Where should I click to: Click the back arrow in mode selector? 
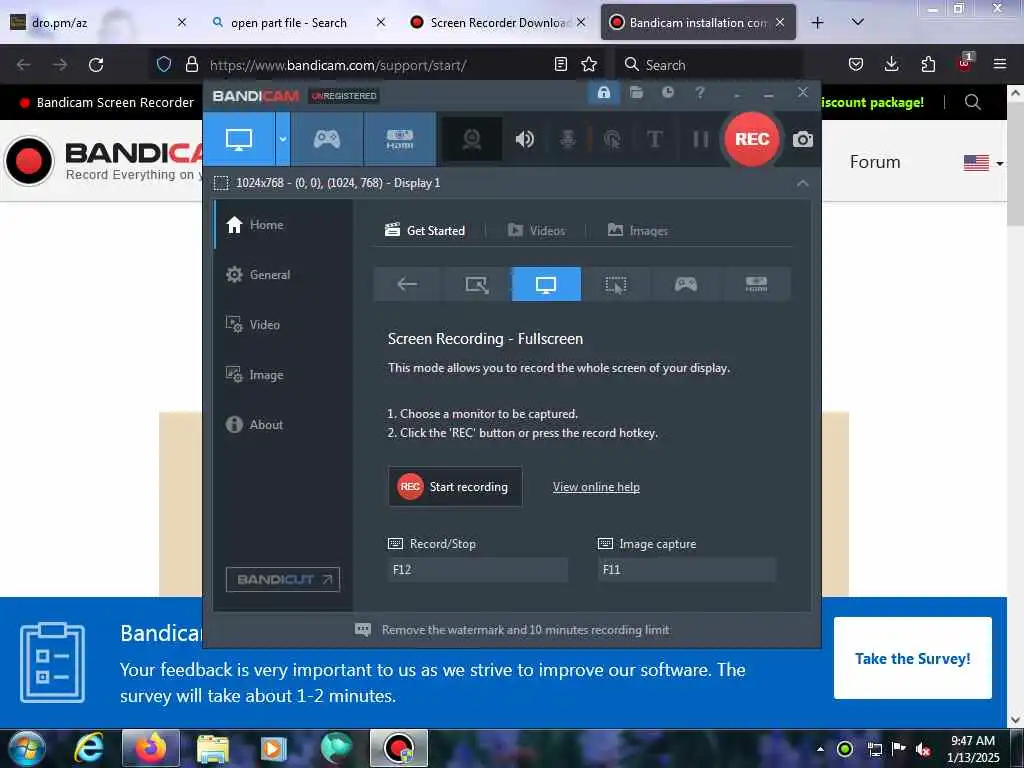coord(408,284)
